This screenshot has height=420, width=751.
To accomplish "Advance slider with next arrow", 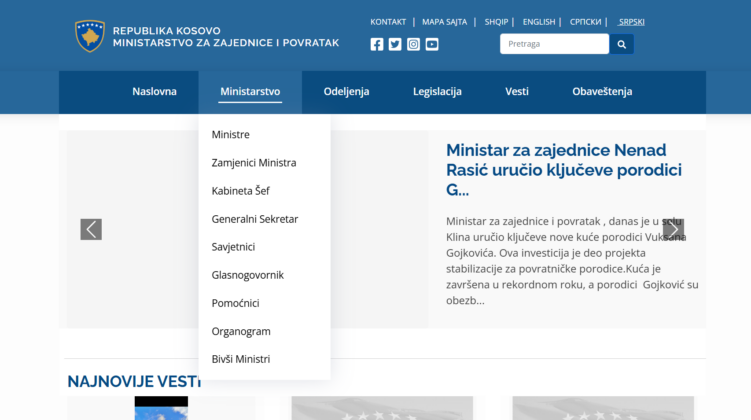I will pos(673,229).
